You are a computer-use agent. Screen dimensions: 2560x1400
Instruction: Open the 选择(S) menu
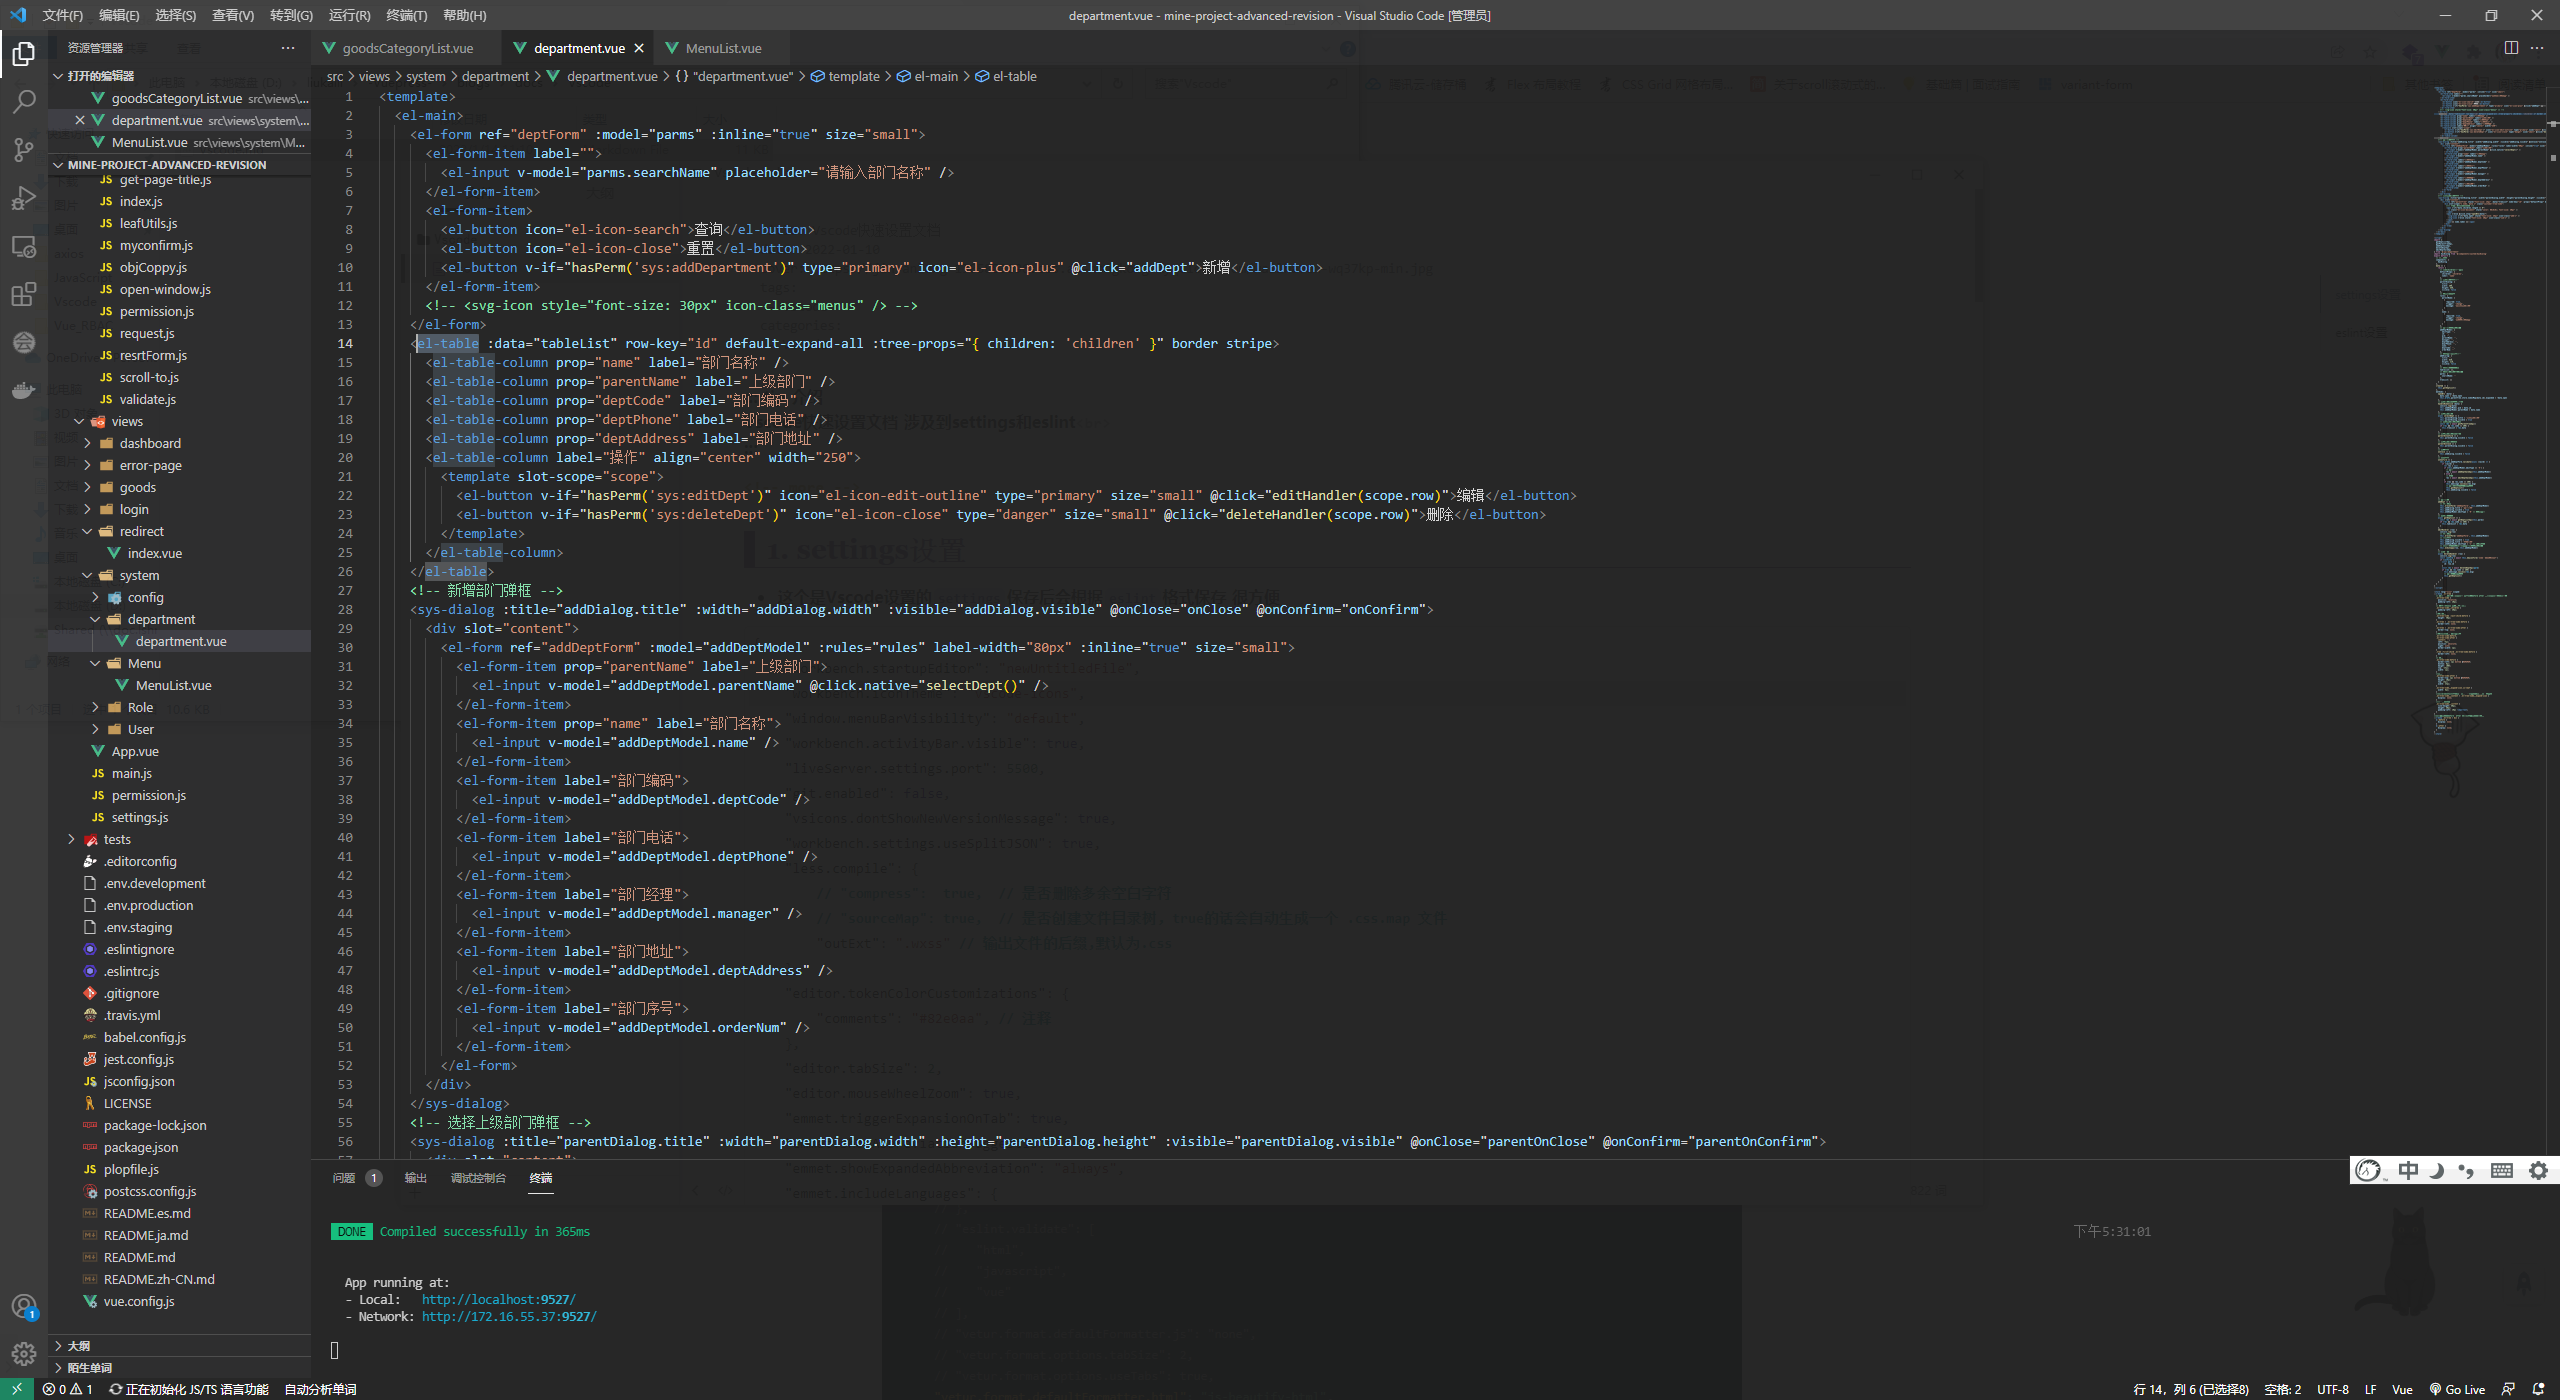176,15
